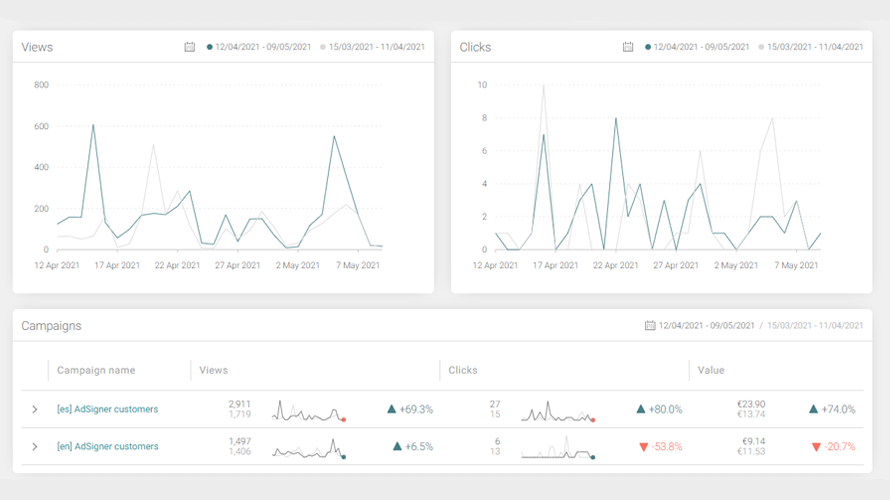Click the dark teal legend dot in Clicks
The width and height of the screenshot is (890, 500).
click(648, 47)
